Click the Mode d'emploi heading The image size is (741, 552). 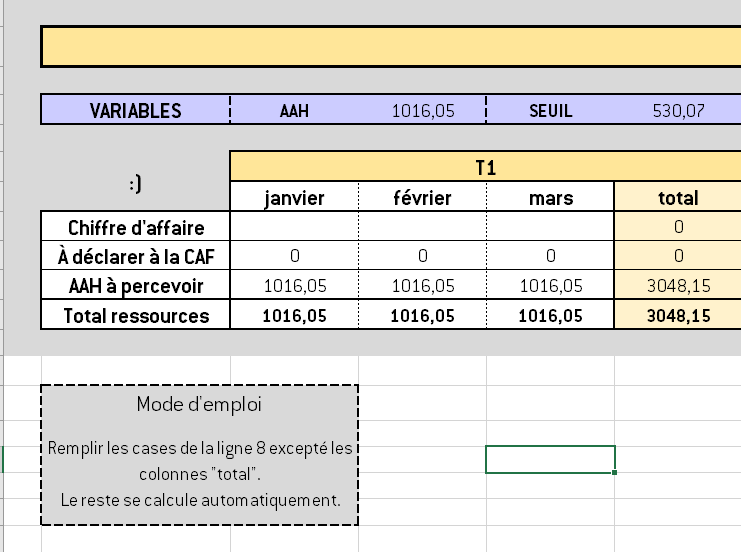coord(199,405)
